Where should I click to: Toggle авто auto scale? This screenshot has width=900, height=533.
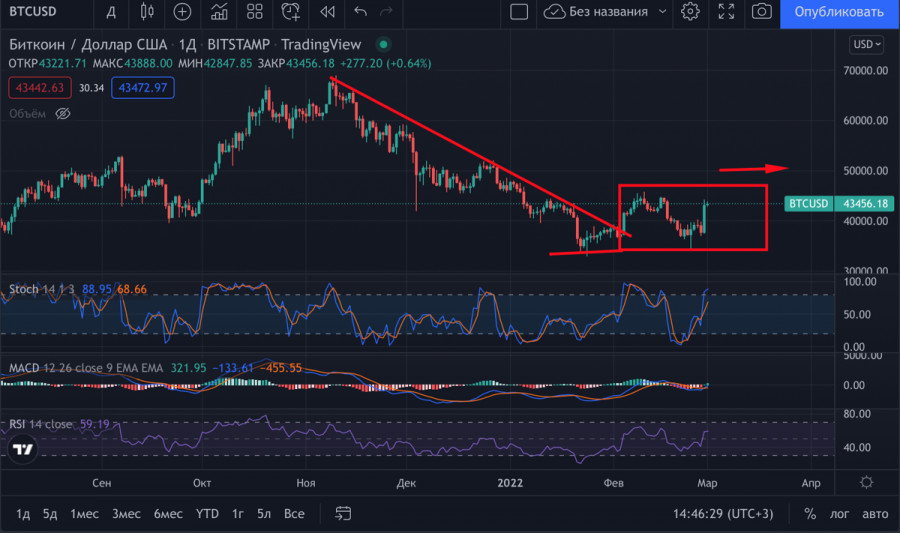click(x=875, y=513)
